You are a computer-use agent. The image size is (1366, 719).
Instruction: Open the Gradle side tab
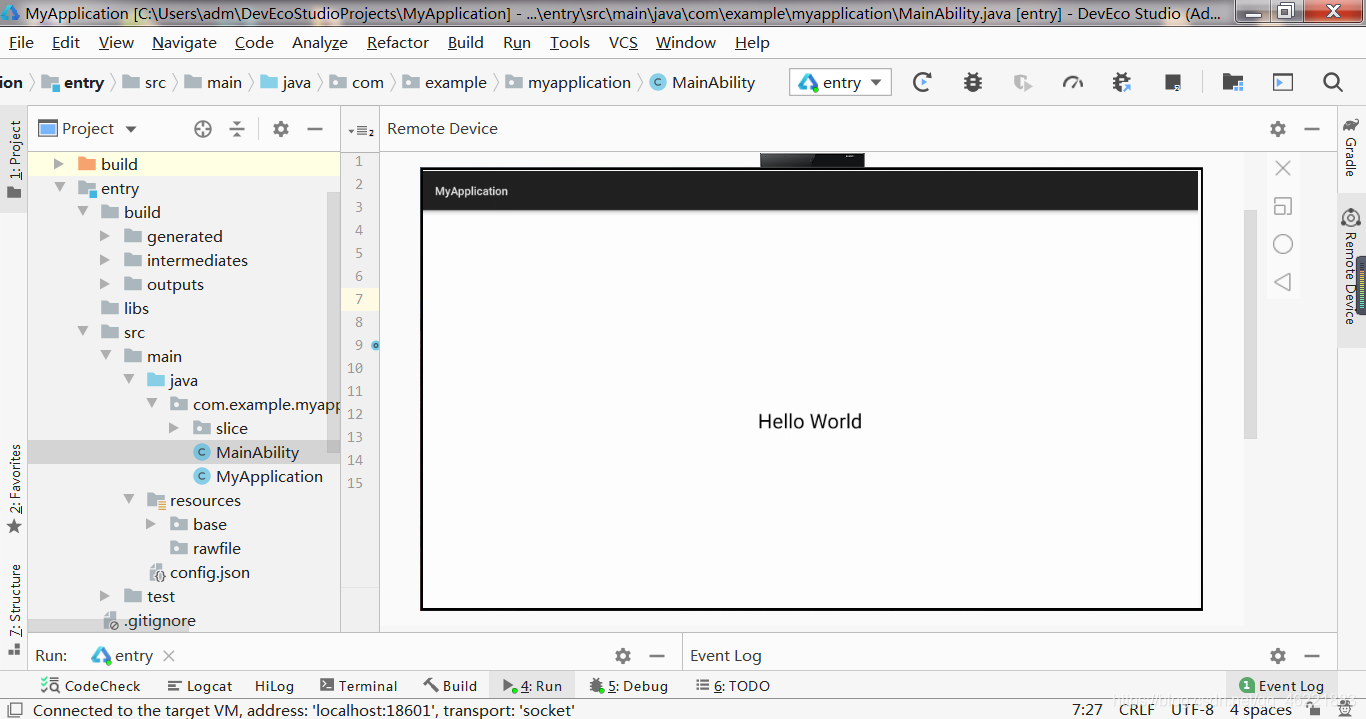click(1351, 147)
